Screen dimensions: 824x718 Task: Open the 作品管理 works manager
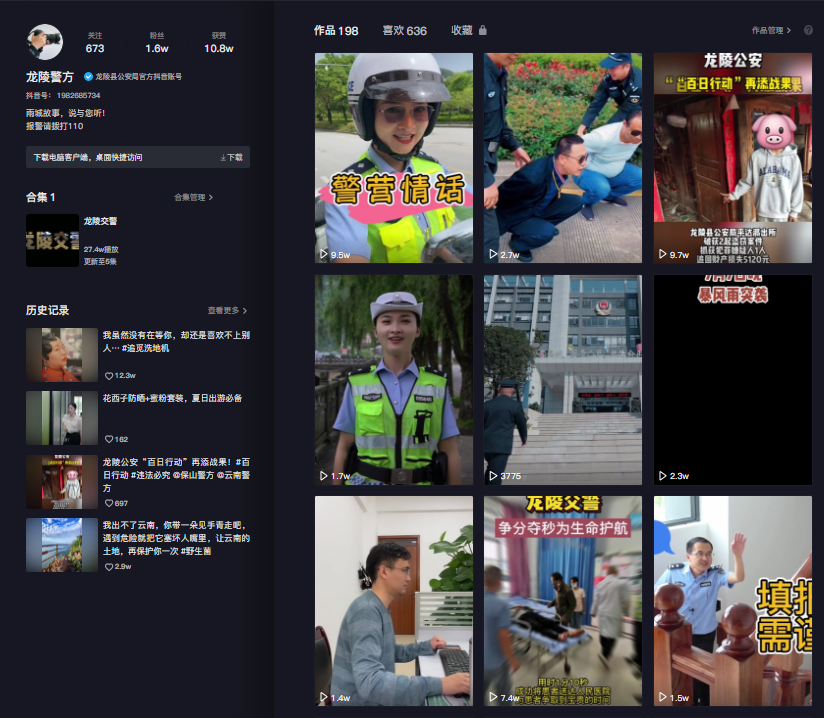[x=771, y=31]
